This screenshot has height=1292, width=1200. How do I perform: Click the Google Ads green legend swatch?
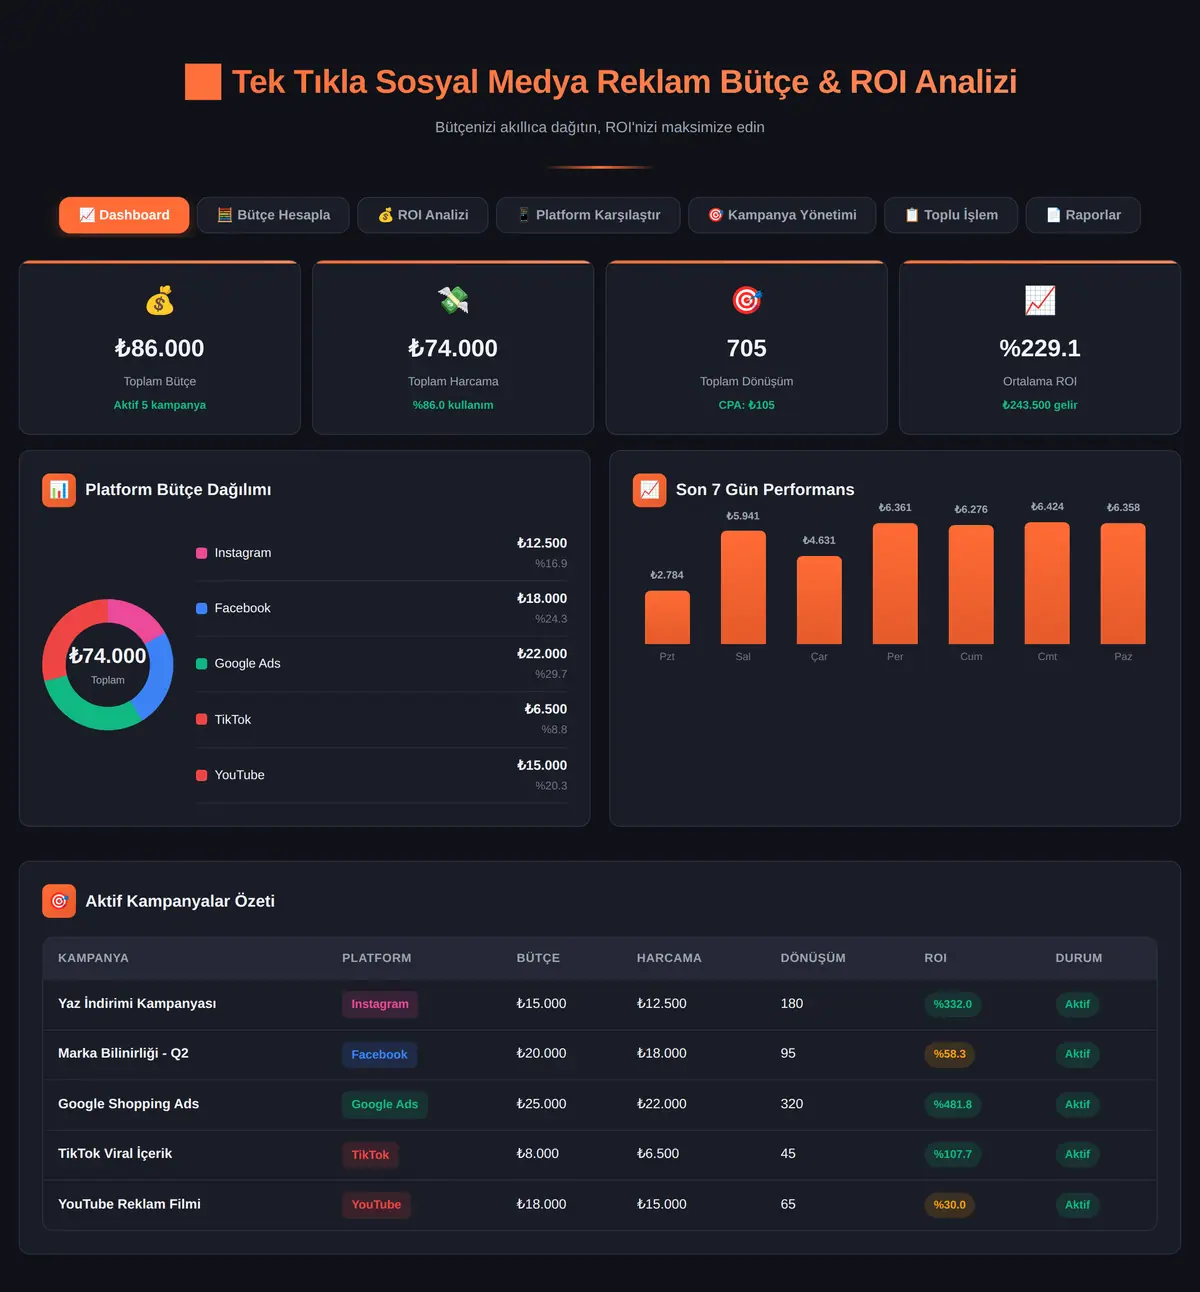202,664
